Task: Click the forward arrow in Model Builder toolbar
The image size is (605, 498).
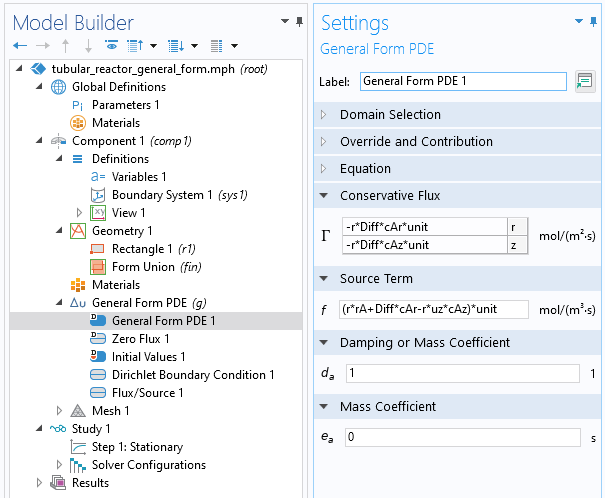Action: click(42, 46)
